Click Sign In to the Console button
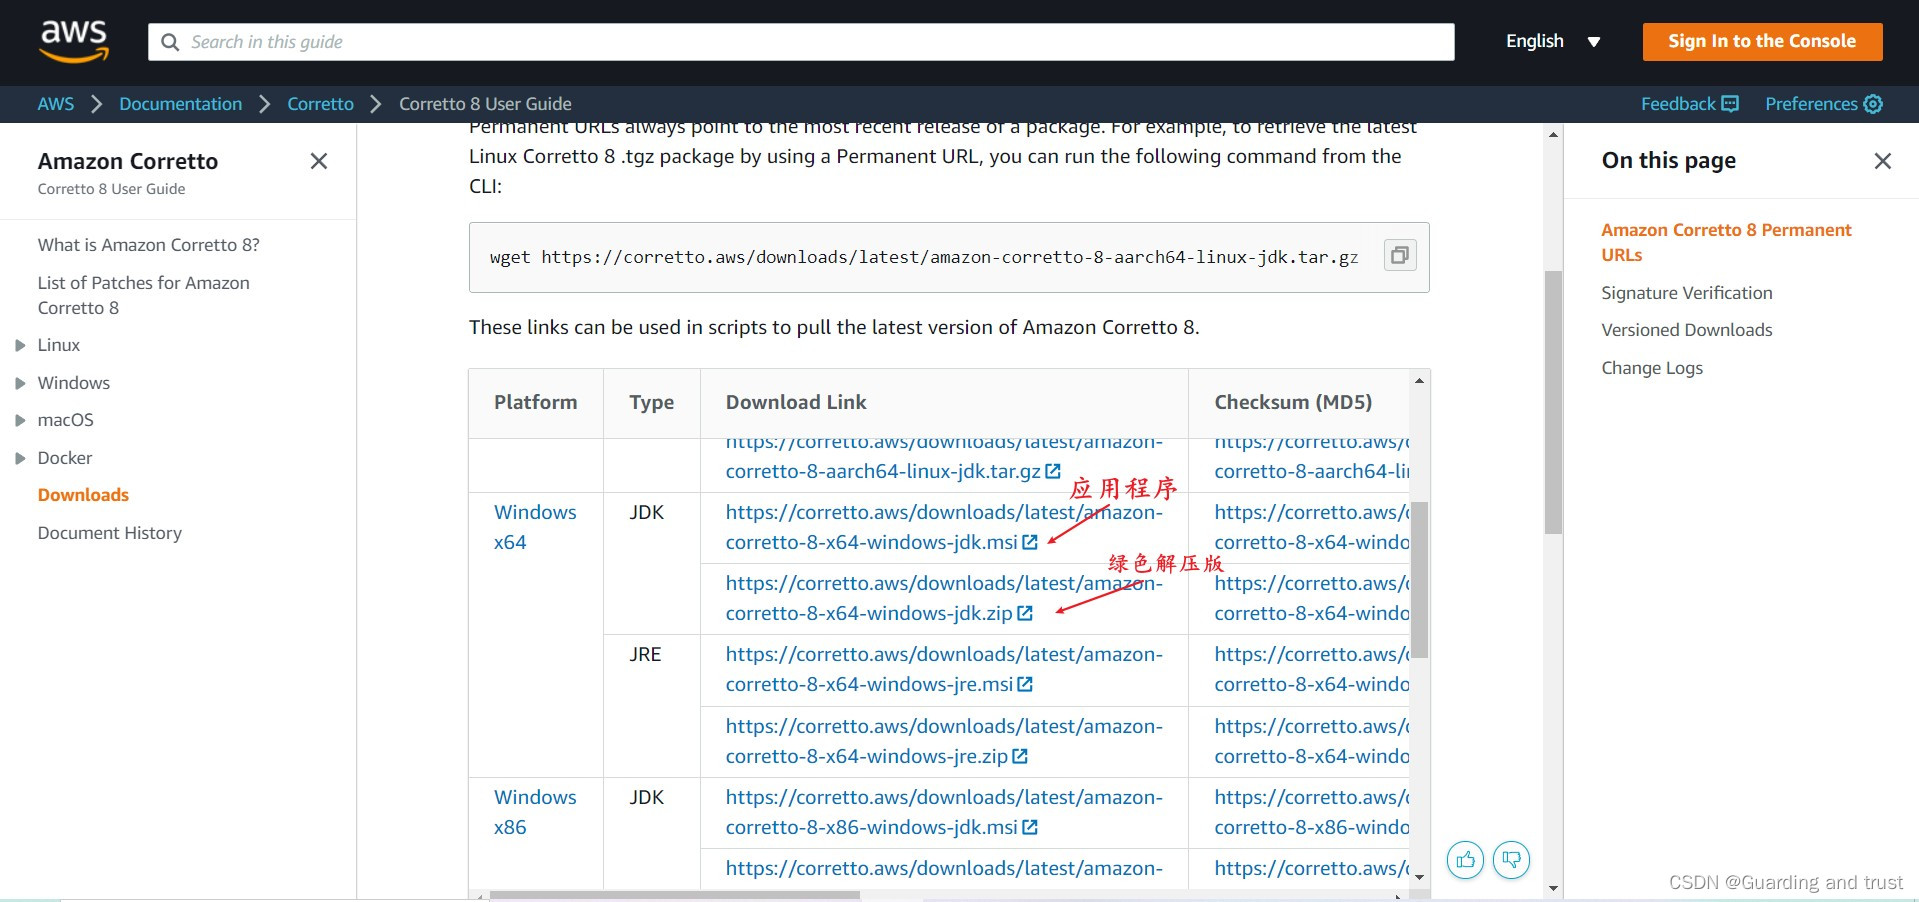This screenshot has width=1919, height=902. tap(1762, 41)
